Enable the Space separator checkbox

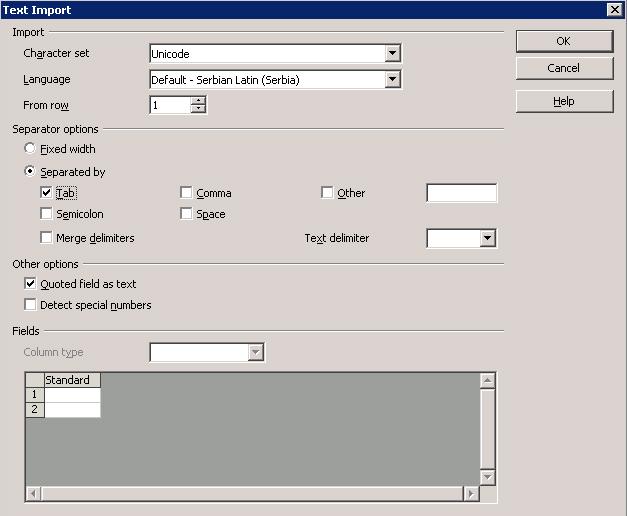click(187, 214)
